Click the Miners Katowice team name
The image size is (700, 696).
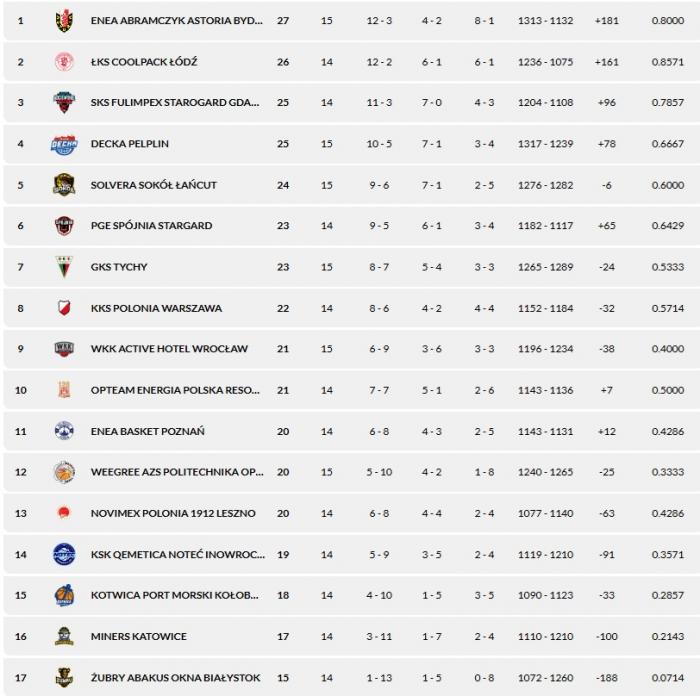(138, 636)
